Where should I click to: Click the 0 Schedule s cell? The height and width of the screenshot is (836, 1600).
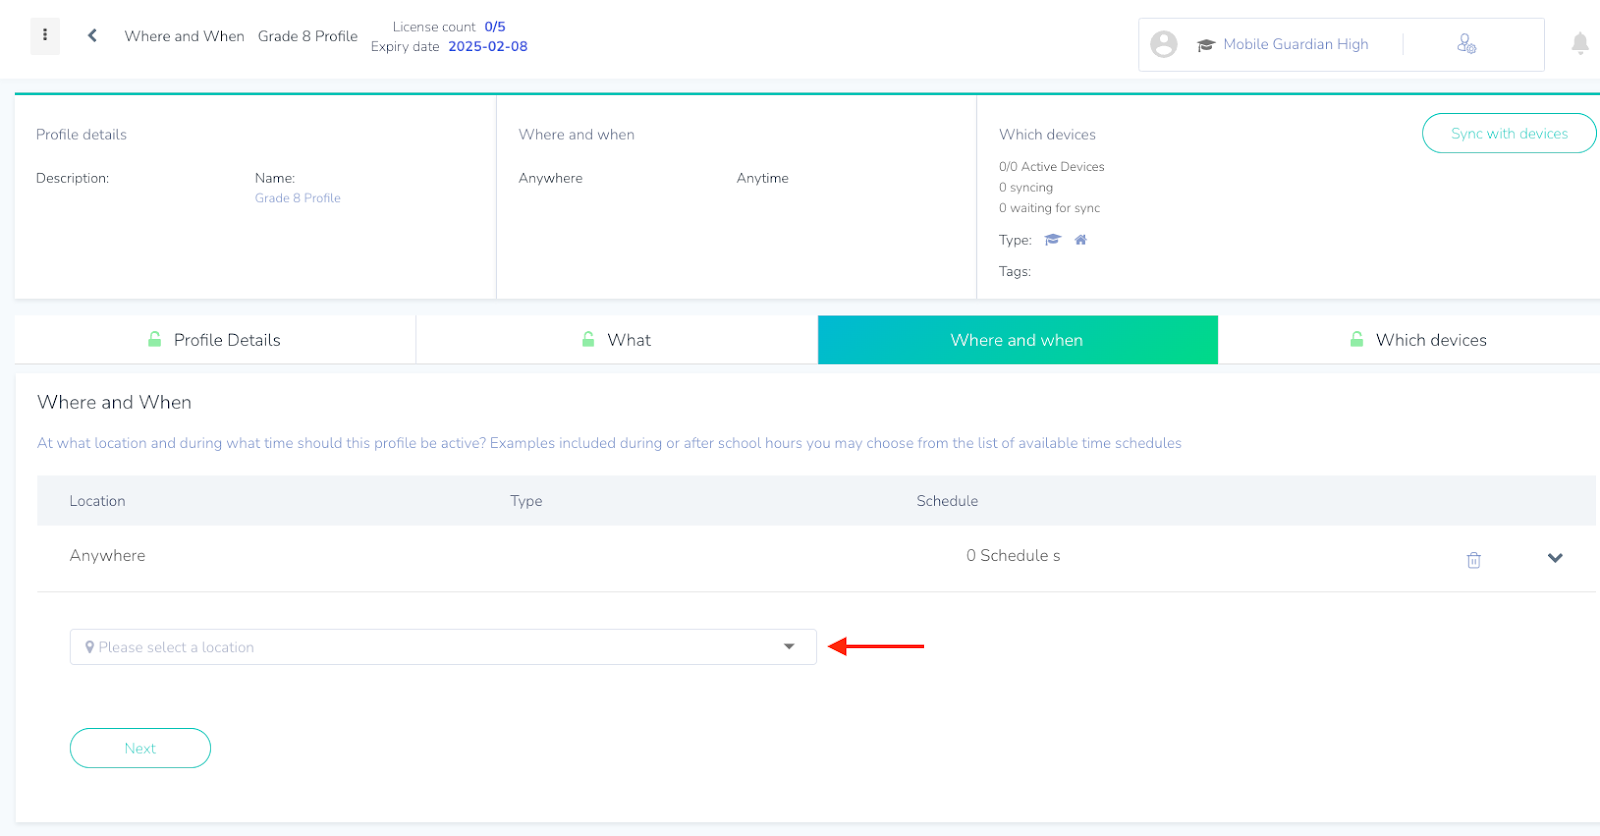click(1013, 555)
